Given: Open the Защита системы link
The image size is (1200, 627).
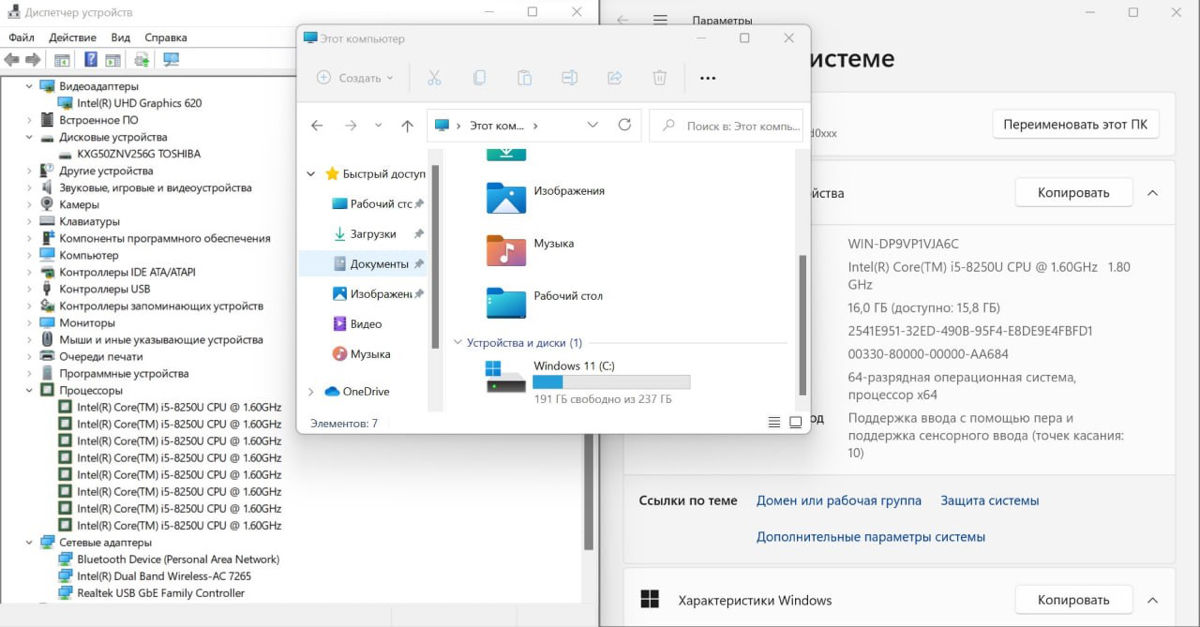Looking at the screenshot, I should (x=989, y=500).
